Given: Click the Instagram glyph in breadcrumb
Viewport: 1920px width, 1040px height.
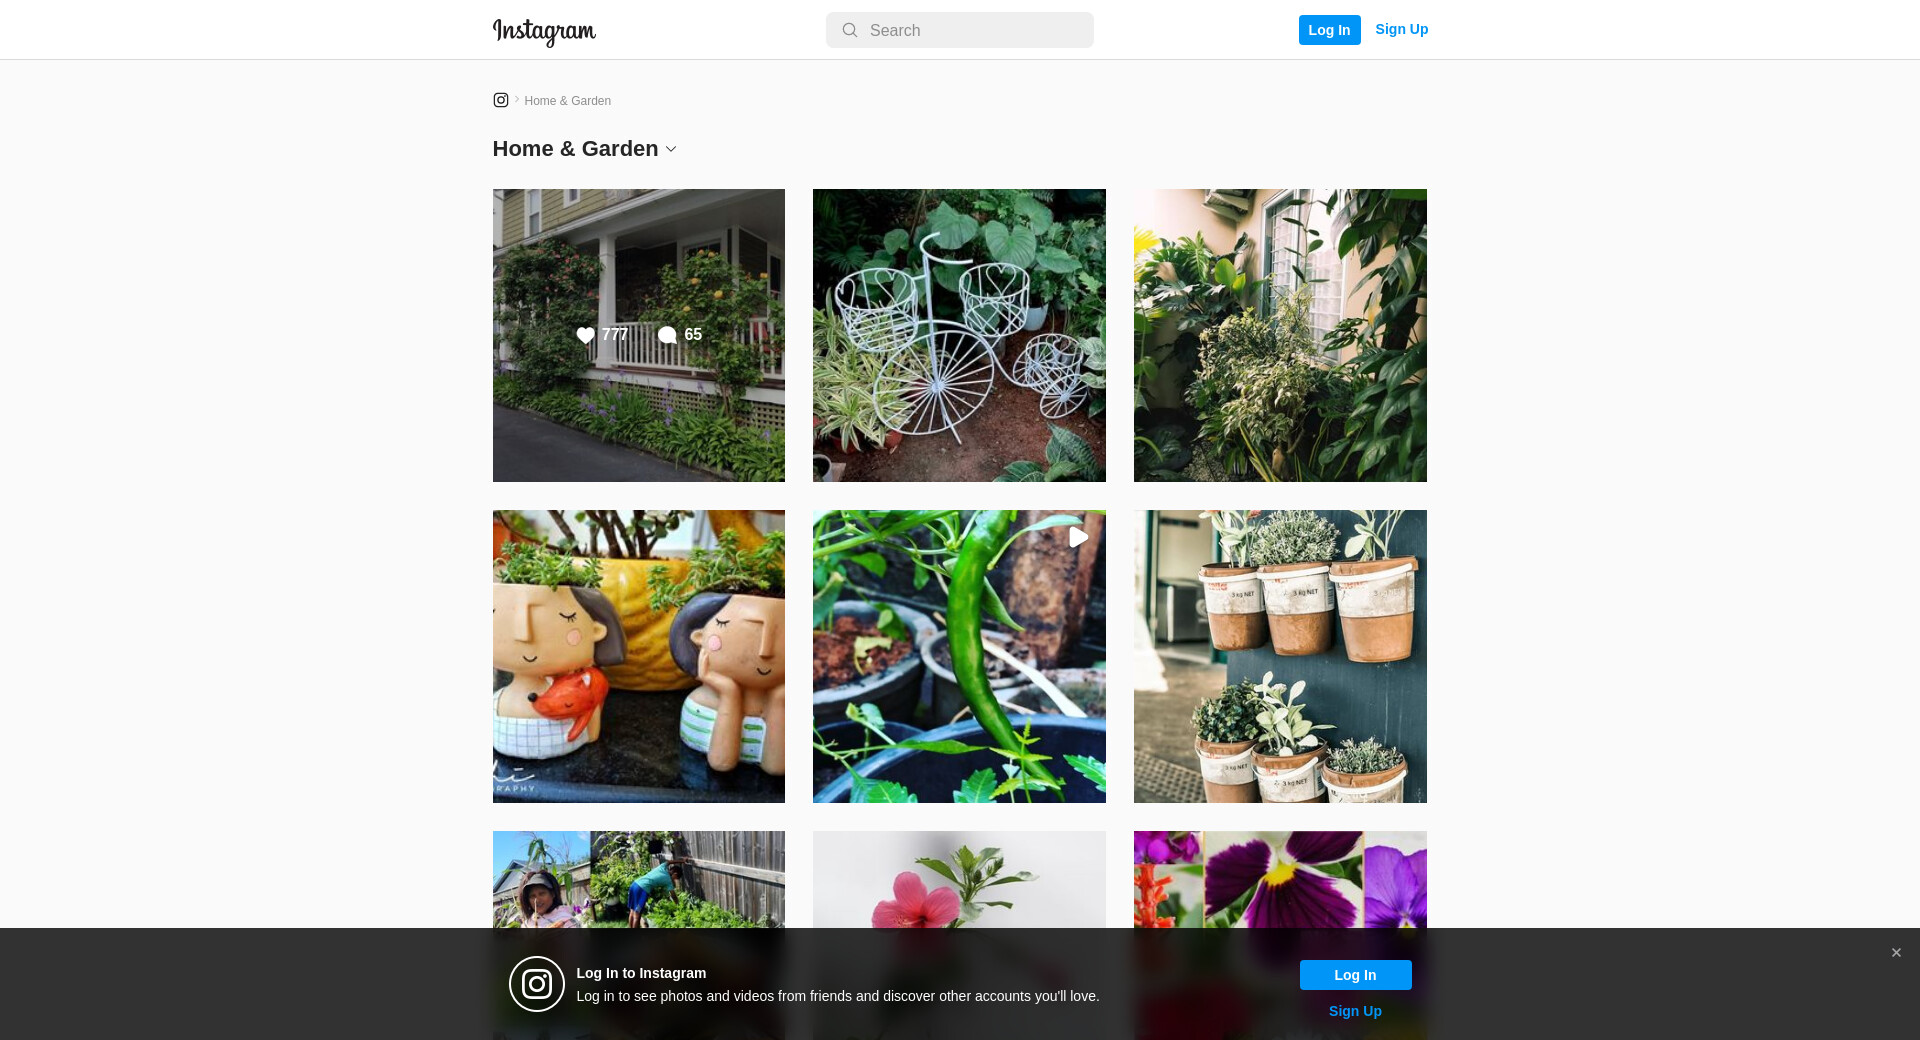Looking at the screenshot, I should coord(501,100).
